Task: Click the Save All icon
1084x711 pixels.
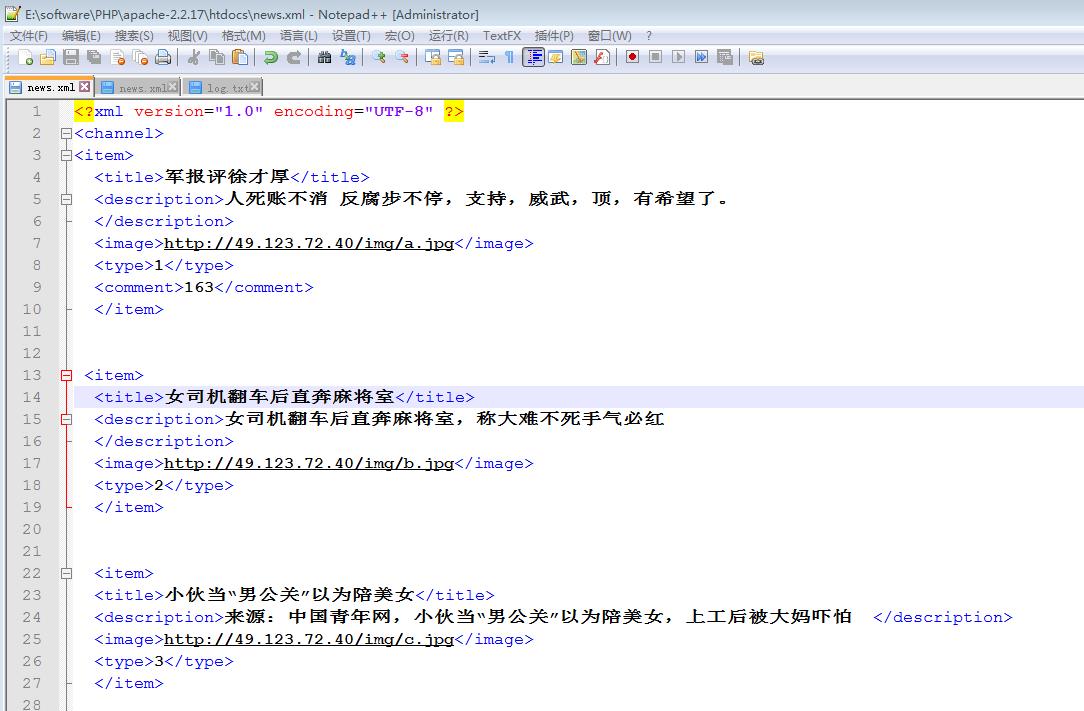Action: pyautogui.click(x=93, y=57)
